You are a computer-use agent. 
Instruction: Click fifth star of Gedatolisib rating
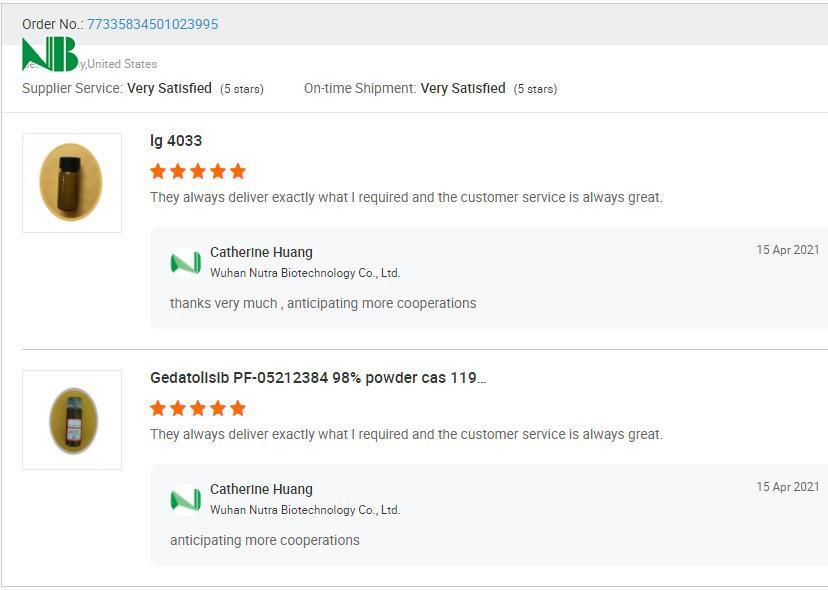(x=237, y=408)
